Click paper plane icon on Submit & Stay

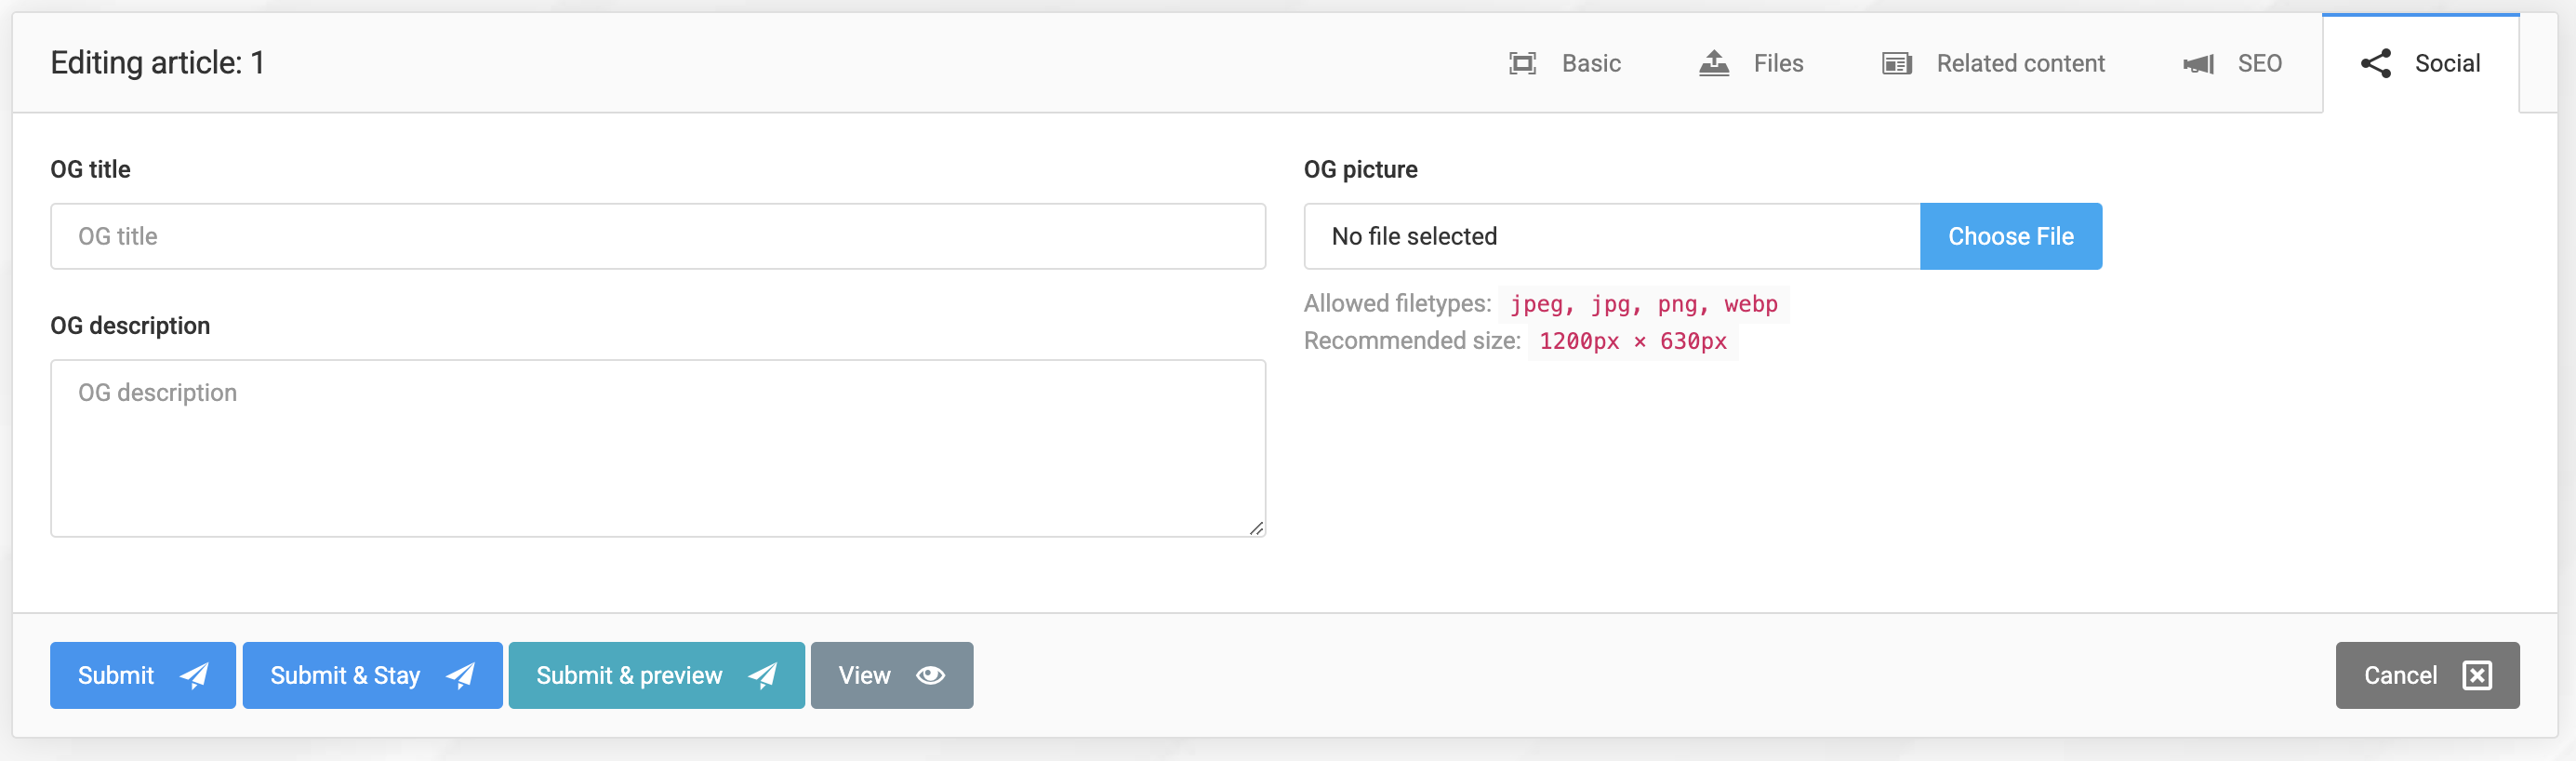(x=460, y=676)
